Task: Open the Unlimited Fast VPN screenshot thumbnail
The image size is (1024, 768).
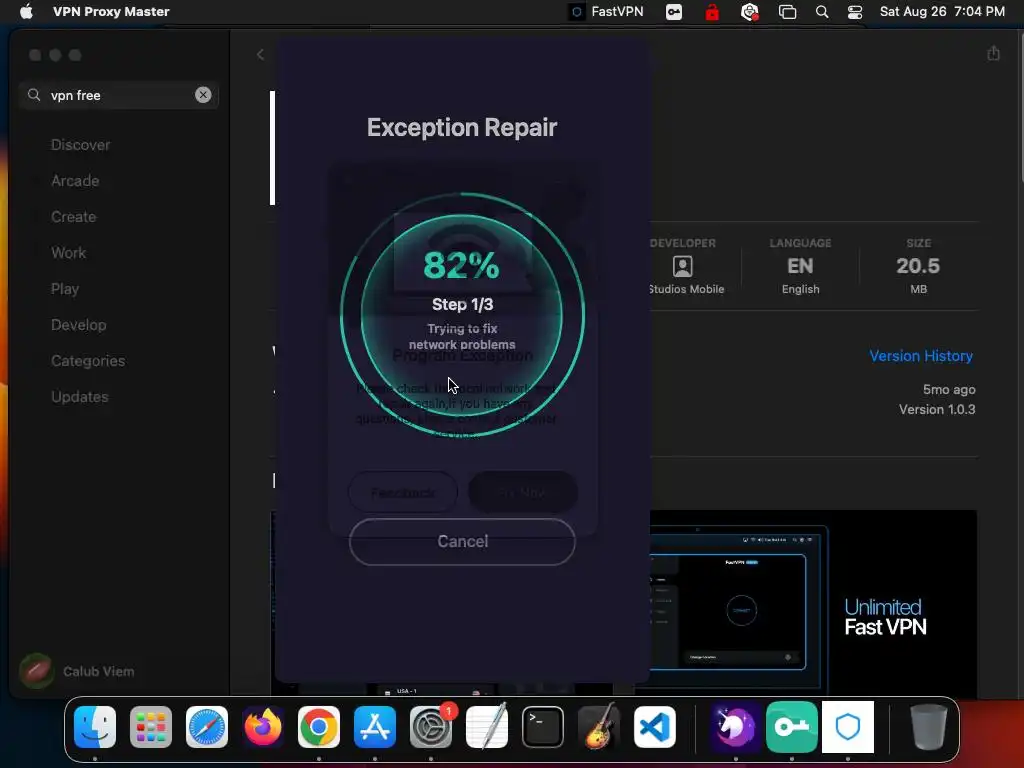Action: pos(813,604)
